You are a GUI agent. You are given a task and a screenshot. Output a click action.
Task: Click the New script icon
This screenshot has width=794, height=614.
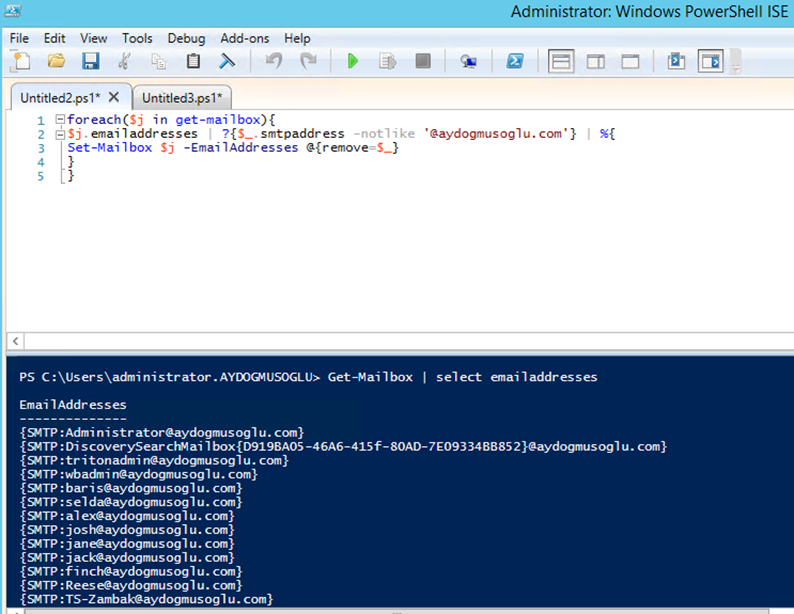[x=21, y=61]
